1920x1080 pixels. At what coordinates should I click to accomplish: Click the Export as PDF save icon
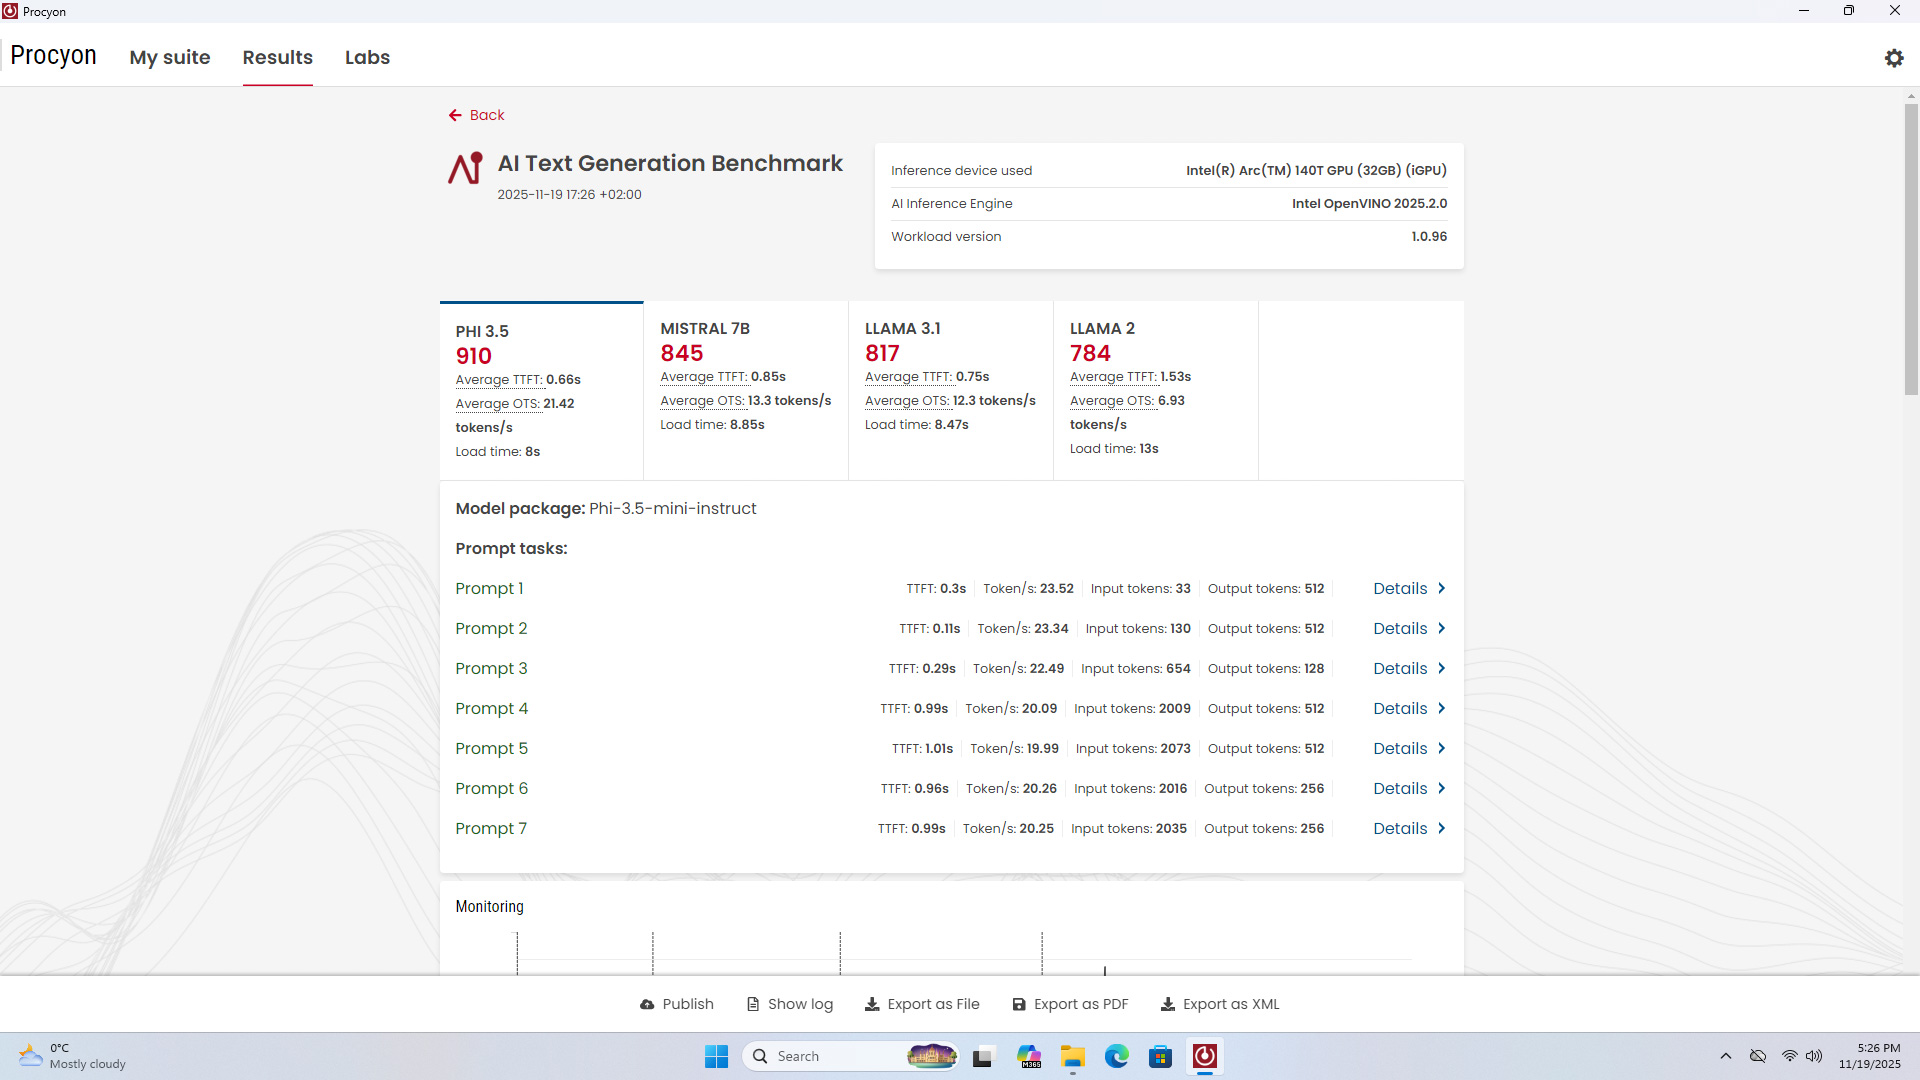tap(1019, 1004)
